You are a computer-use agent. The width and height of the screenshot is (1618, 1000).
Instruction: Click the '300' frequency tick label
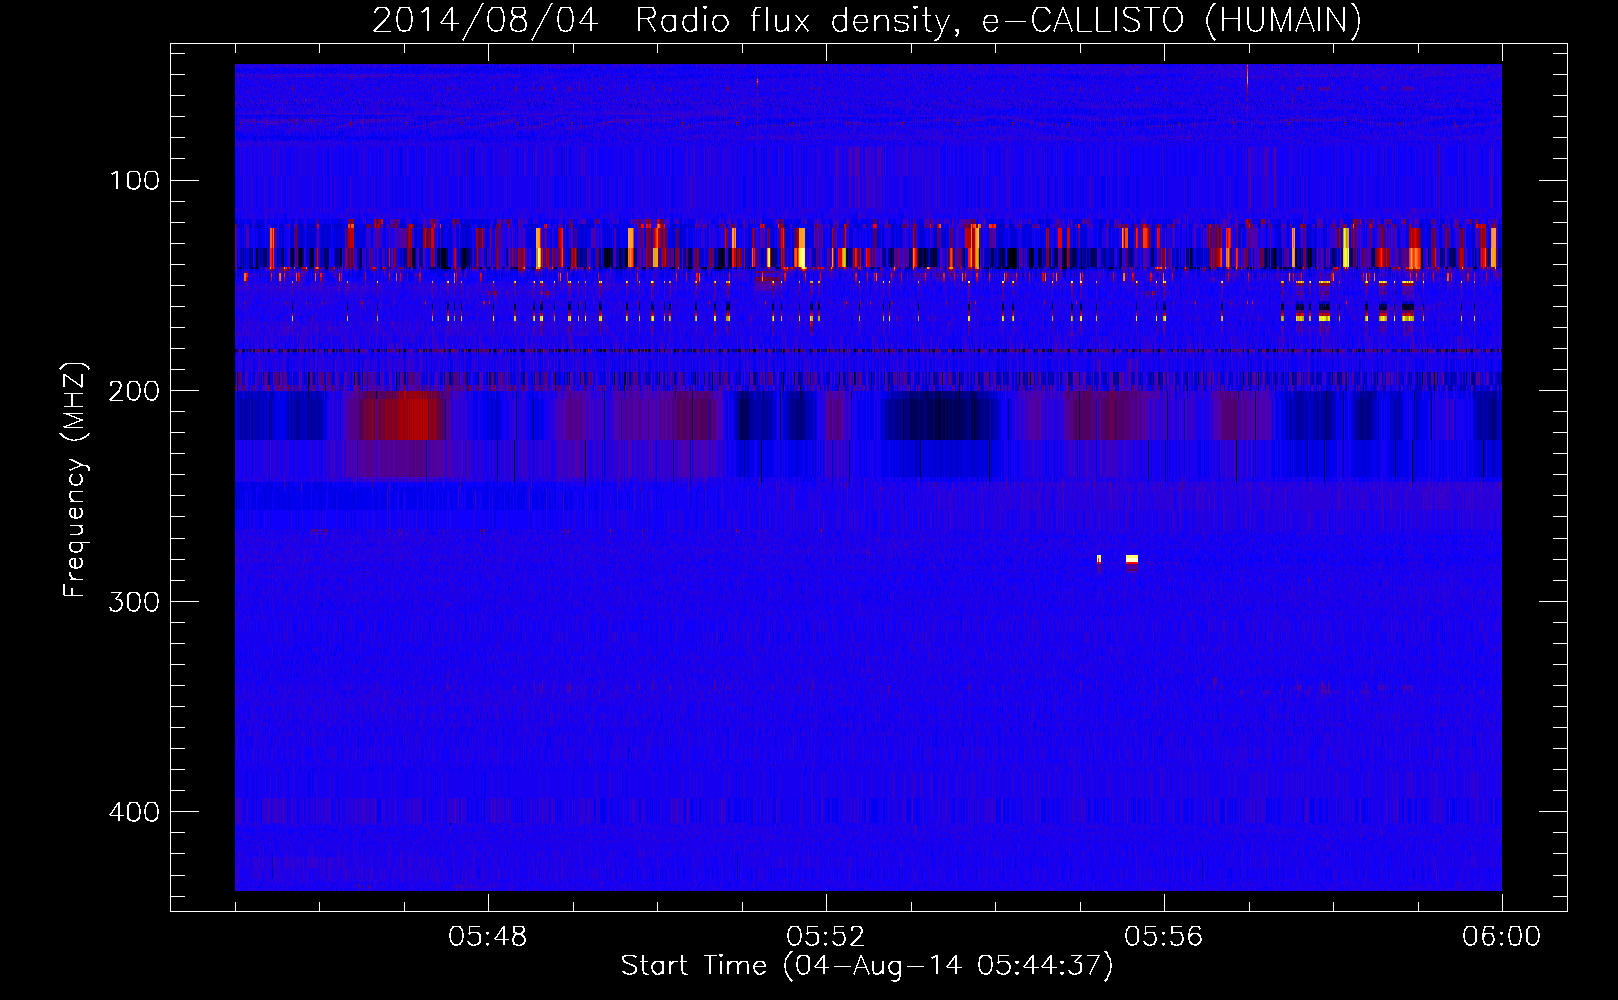point(134,601)
